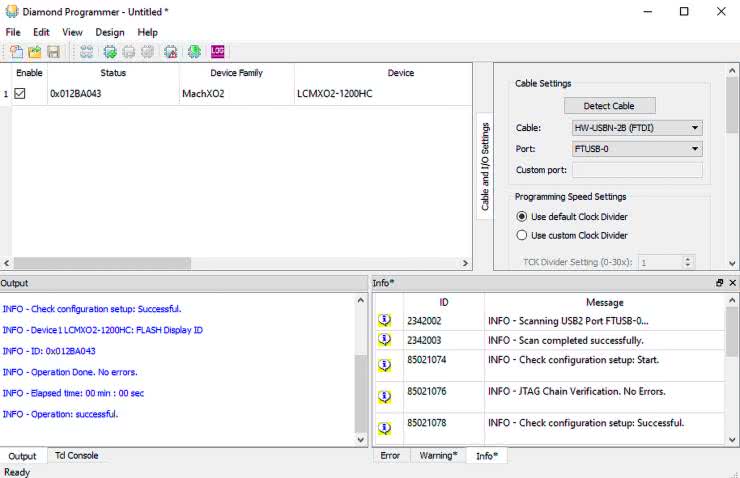
Task: Toggle the Enable checkbox for device 1
Action: tap(20, 94)
